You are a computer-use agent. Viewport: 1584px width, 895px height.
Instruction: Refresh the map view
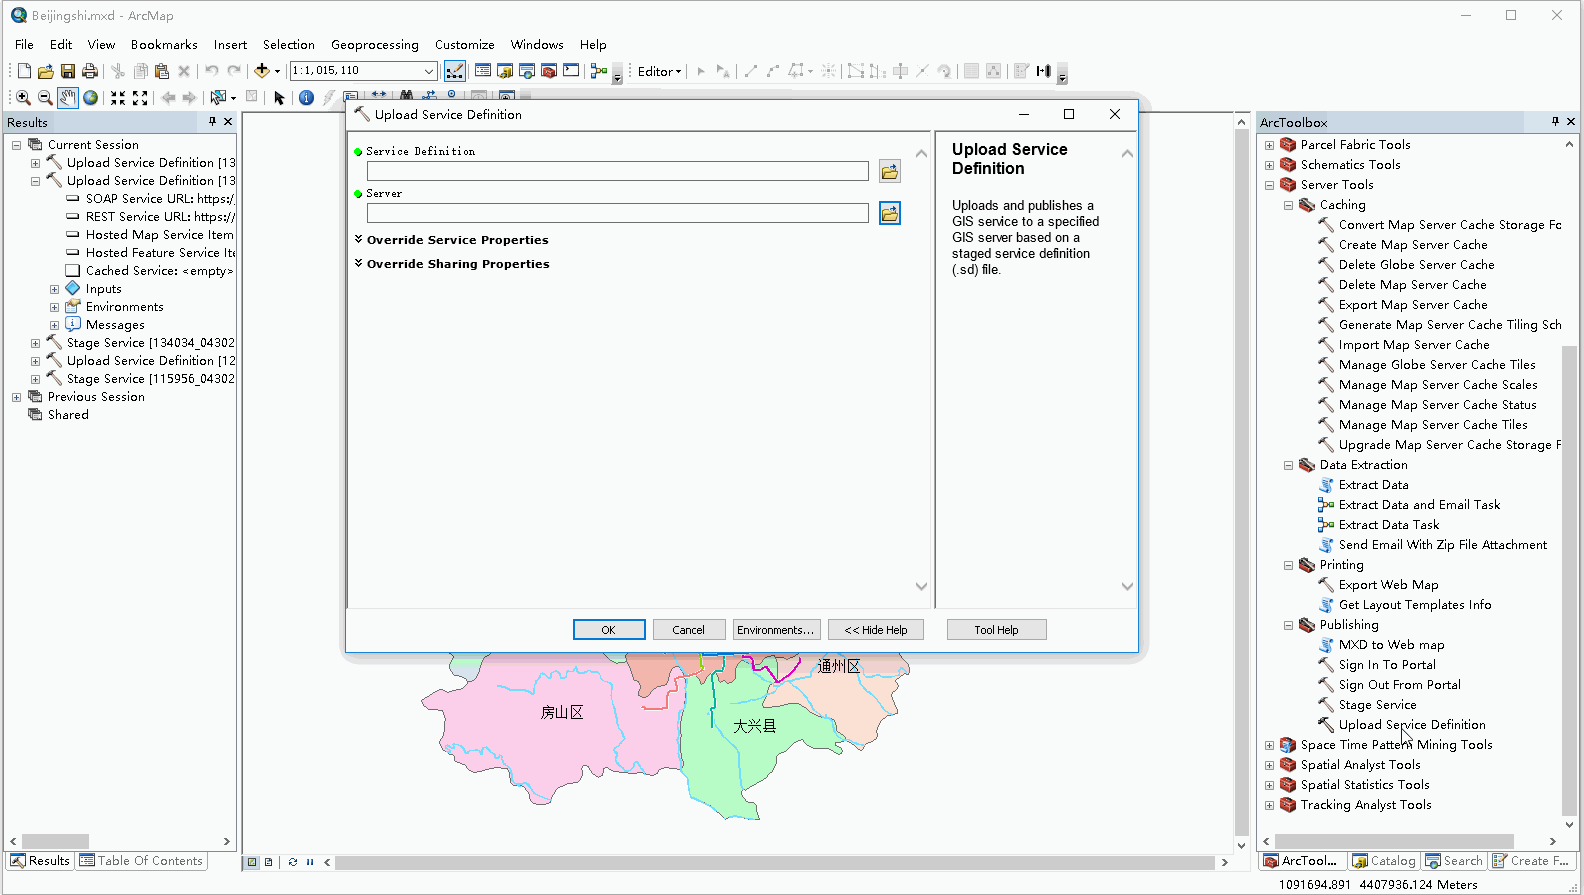pos(292,862)
